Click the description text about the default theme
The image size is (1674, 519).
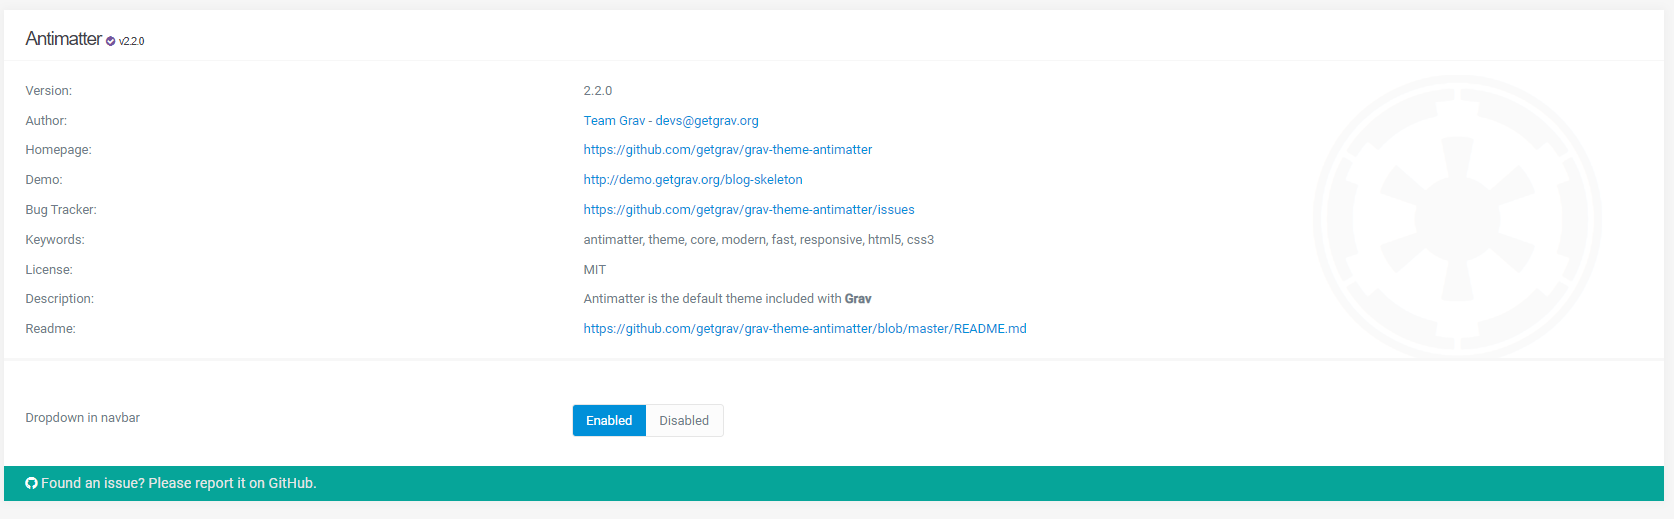point(728,299)
